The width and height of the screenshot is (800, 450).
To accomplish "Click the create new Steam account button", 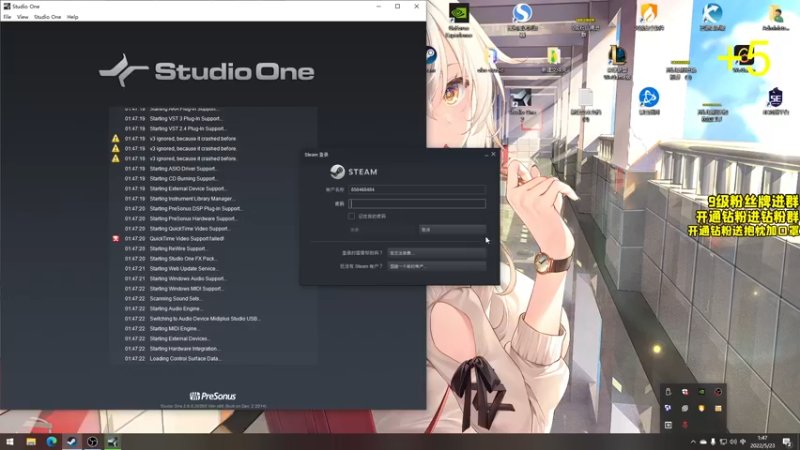I will pyautogui.click(x=437, y=266).
